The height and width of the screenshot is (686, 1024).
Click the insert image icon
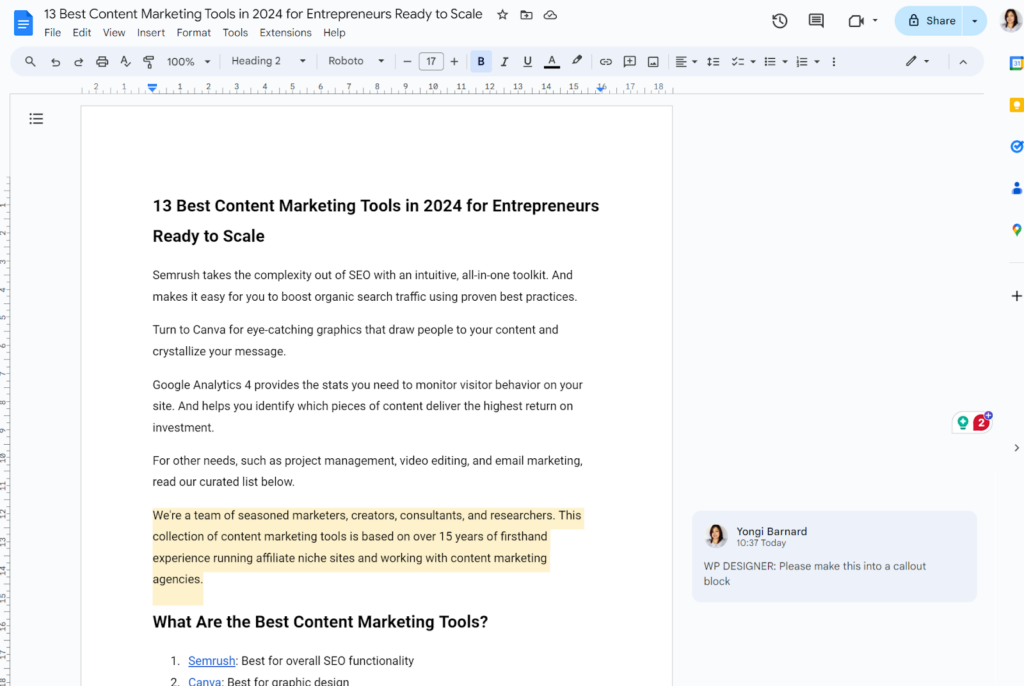[653, 62]
